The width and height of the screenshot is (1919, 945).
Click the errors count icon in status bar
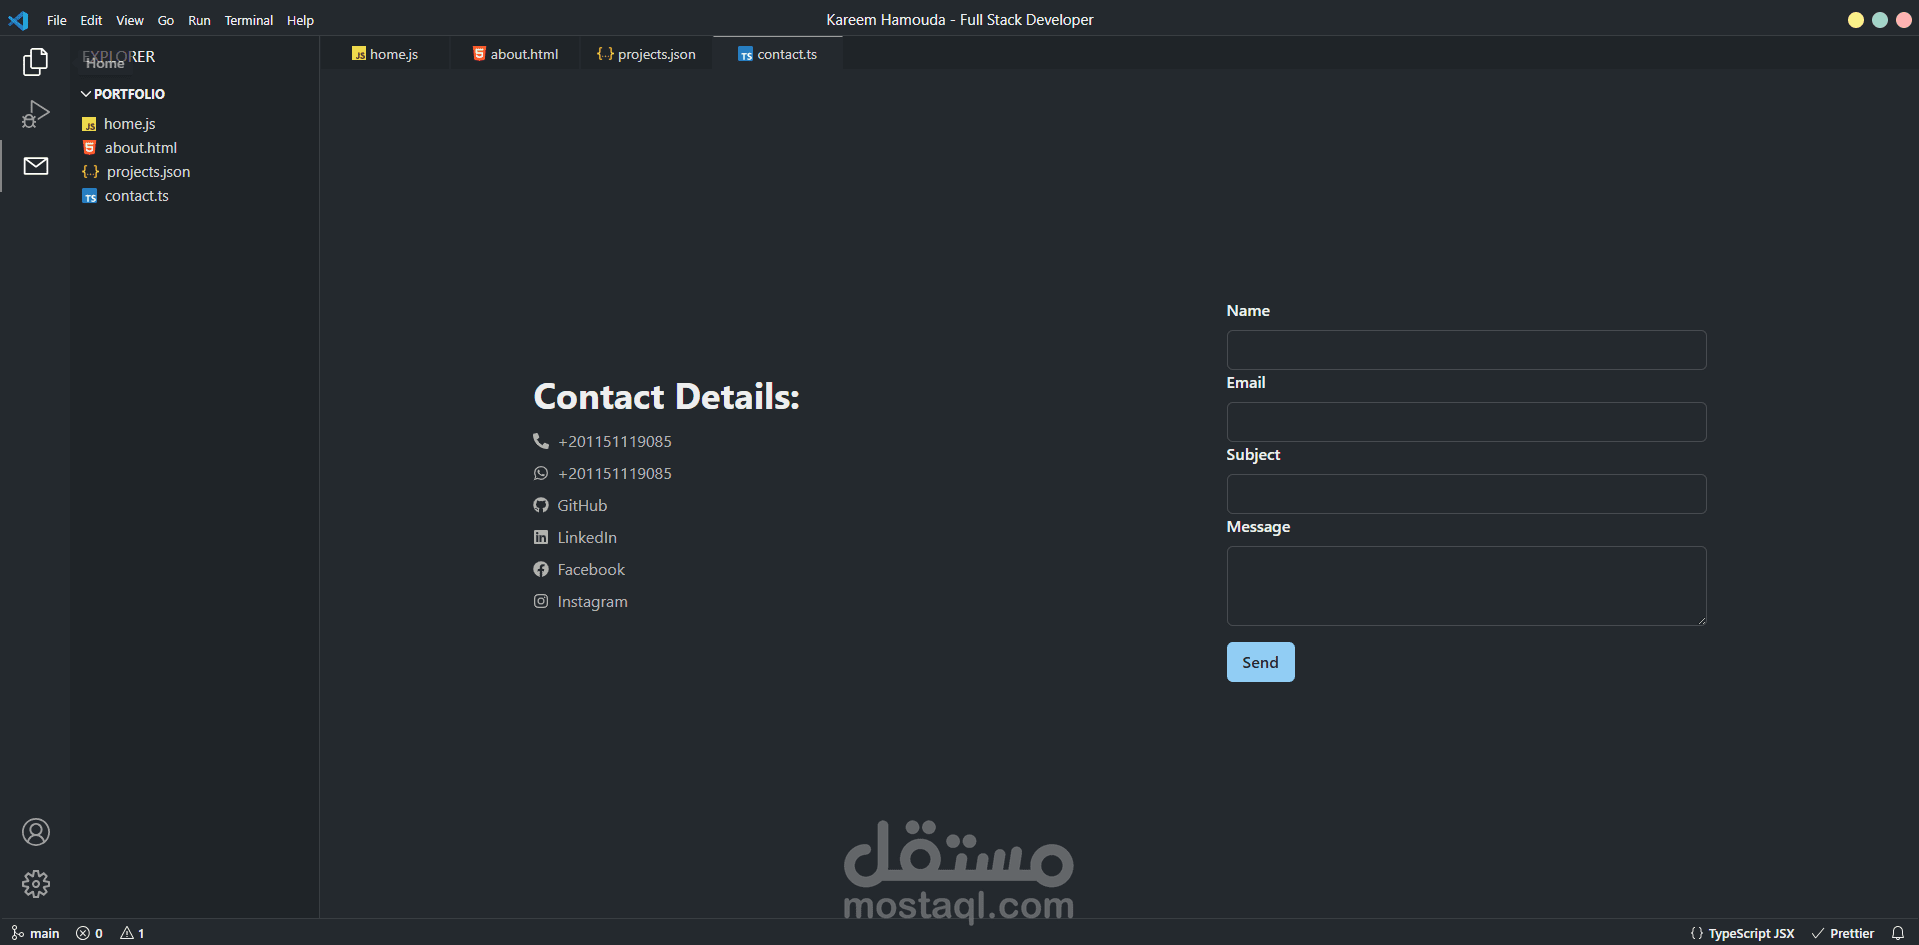click(83, 933)
